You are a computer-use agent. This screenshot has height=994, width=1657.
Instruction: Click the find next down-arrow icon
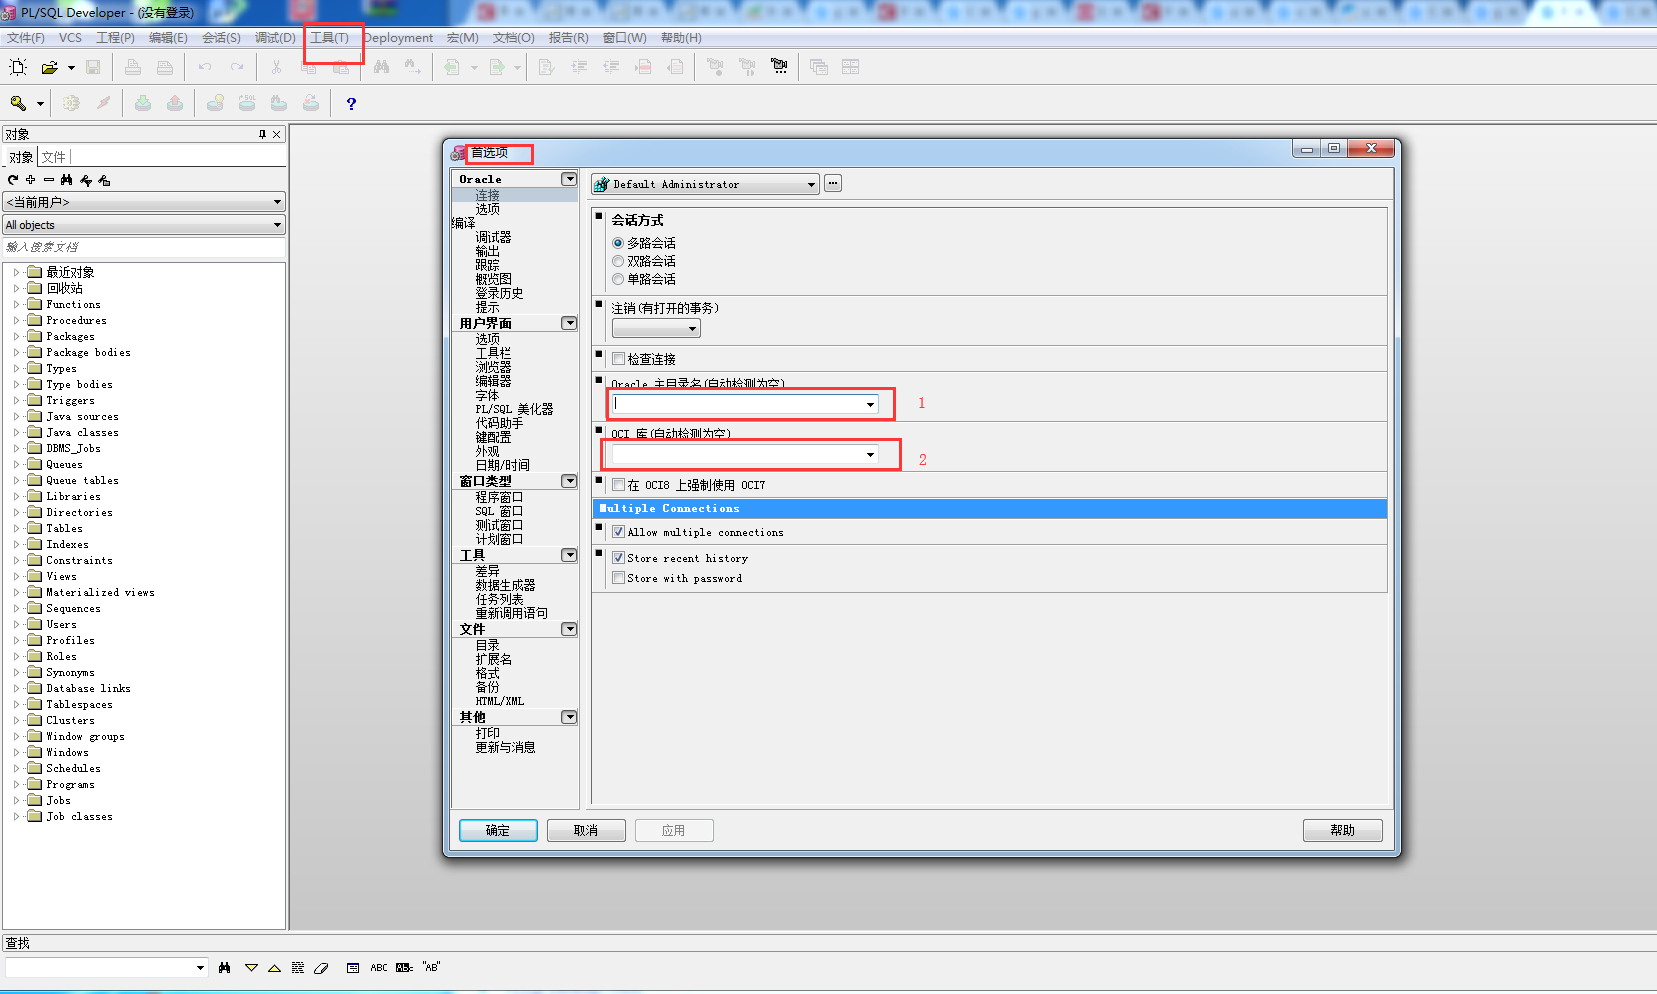click(x=251, y=967)
